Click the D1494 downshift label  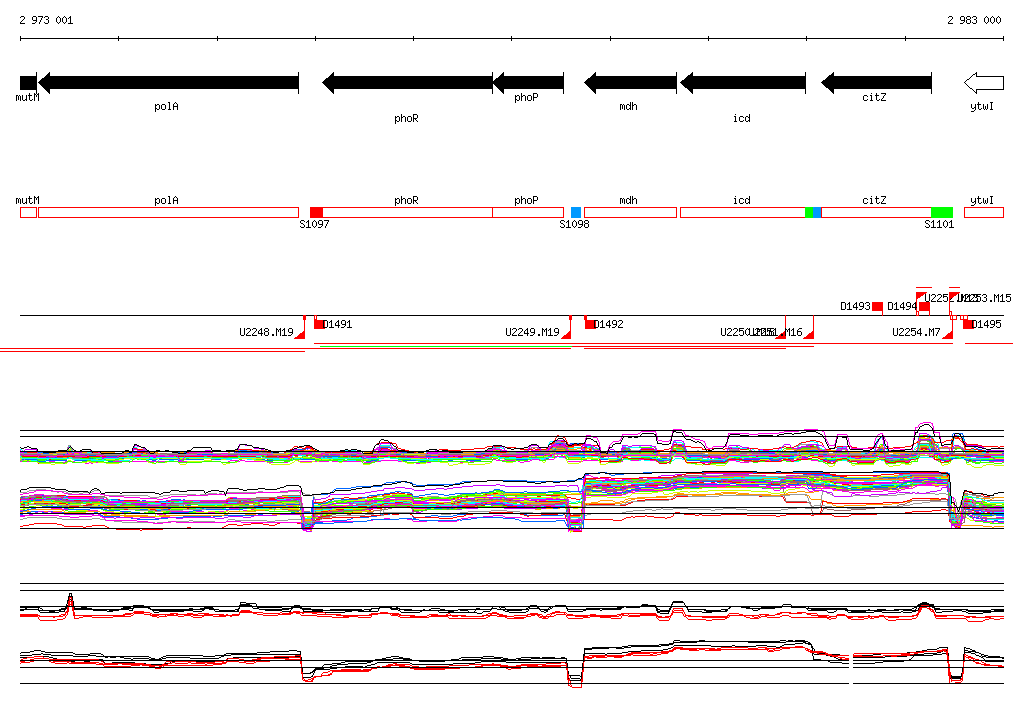tap(903, 306)
